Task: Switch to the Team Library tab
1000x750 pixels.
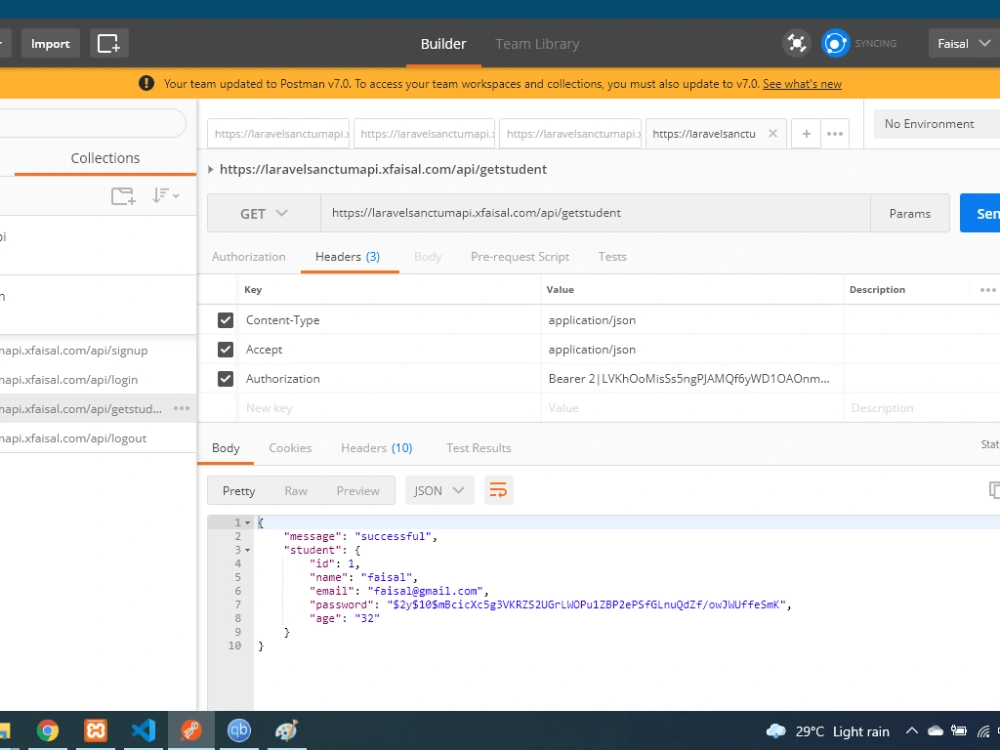Action: click(x=537, y=43)
